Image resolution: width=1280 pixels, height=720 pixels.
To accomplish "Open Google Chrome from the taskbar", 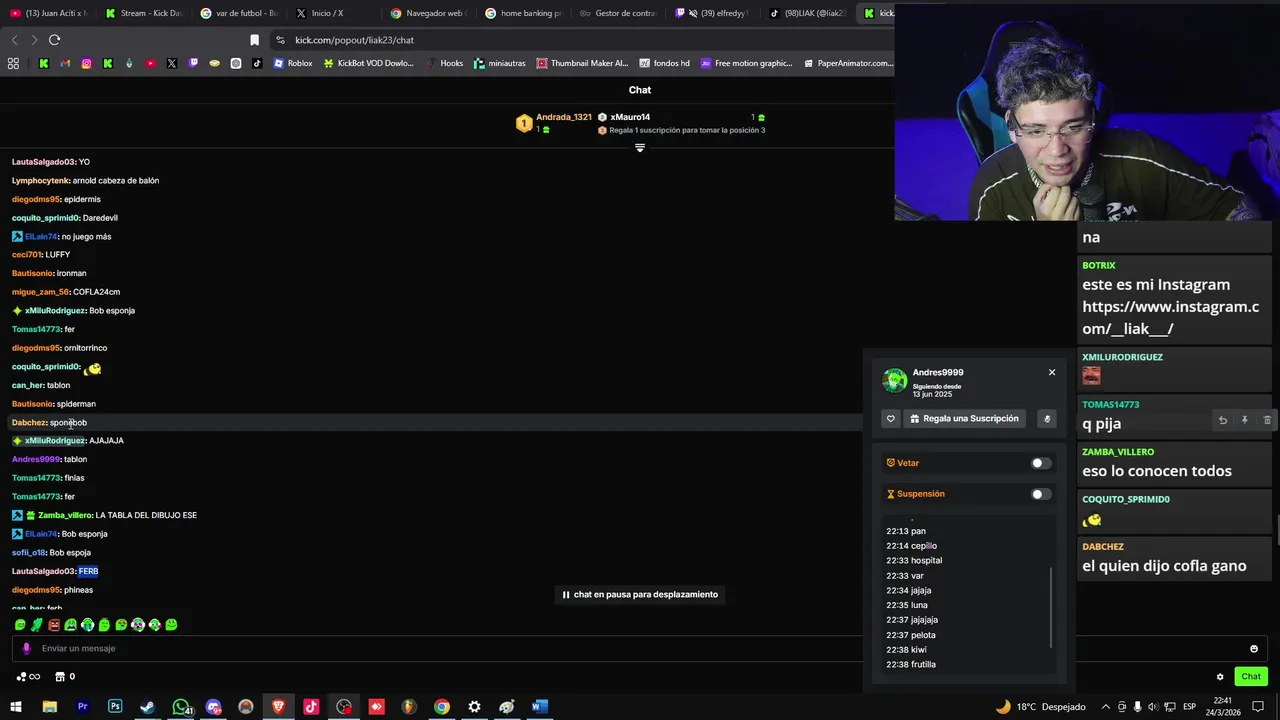I will pyautogui.click(x=442, y=707).
